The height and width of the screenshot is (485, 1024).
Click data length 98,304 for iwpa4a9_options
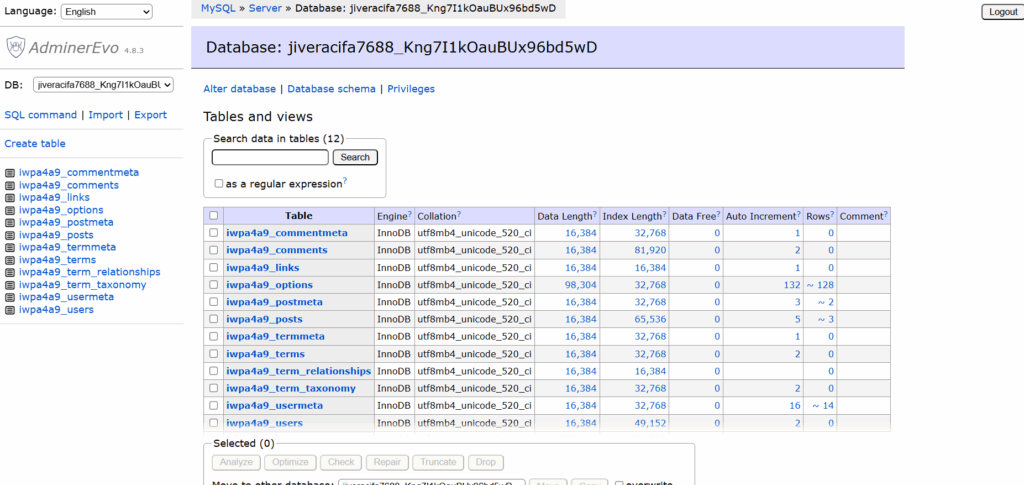[x=581, y=285]
